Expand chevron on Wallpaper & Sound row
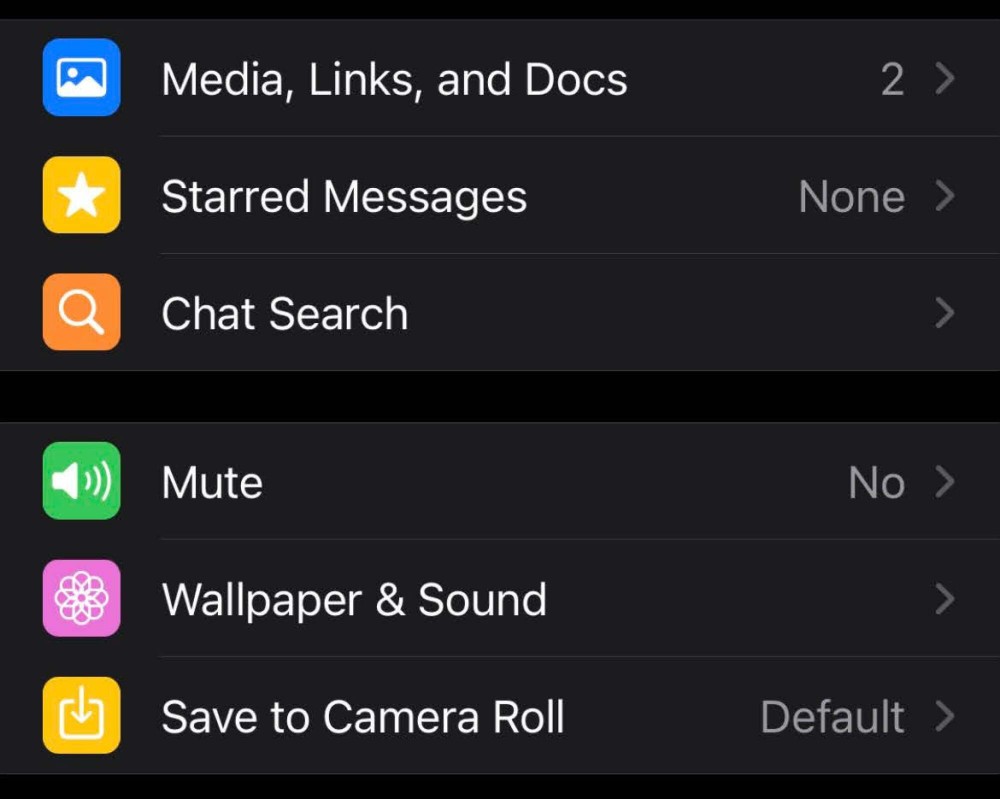 945,599
